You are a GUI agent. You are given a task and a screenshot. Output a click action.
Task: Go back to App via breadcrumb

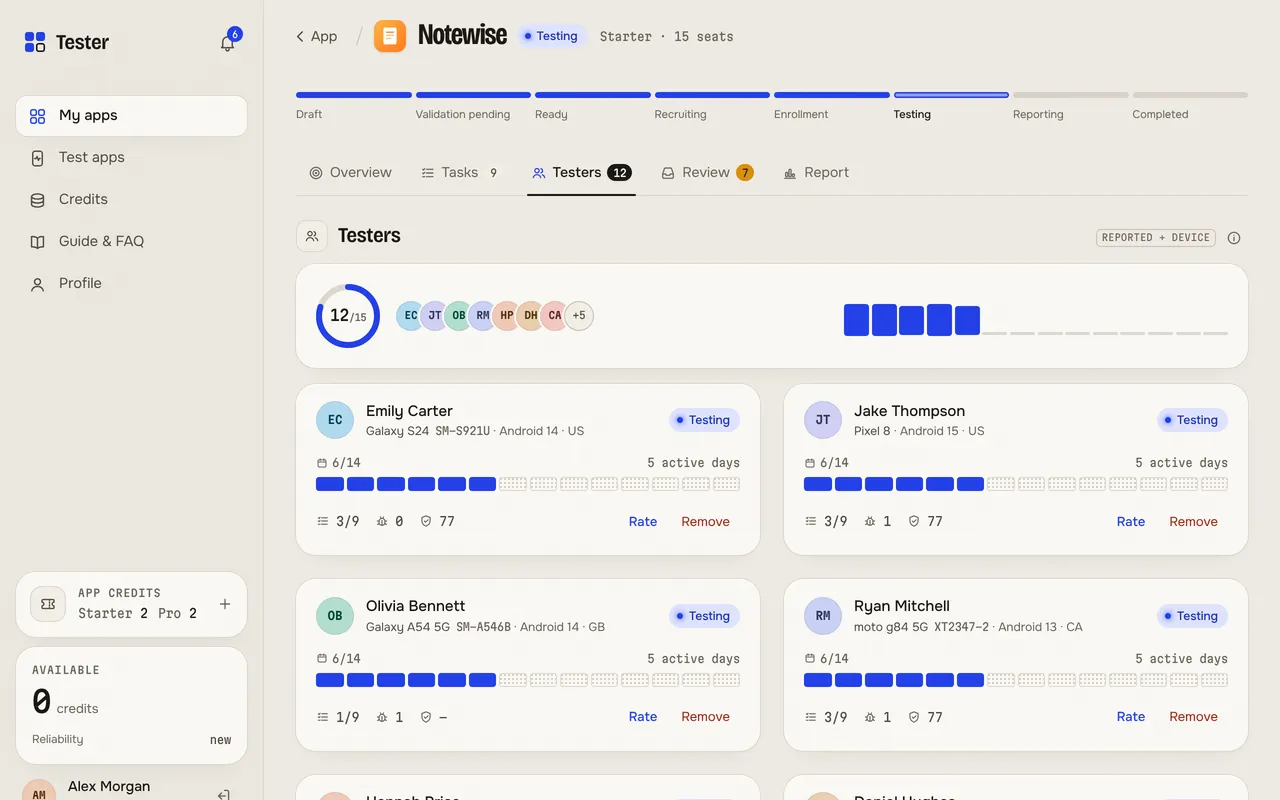pos(316,36)
